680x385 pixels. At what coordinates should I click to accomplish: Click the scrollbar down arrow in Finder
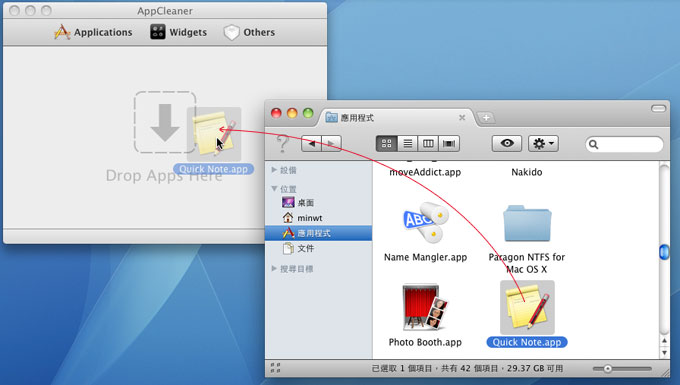click(x=664, y=353)
